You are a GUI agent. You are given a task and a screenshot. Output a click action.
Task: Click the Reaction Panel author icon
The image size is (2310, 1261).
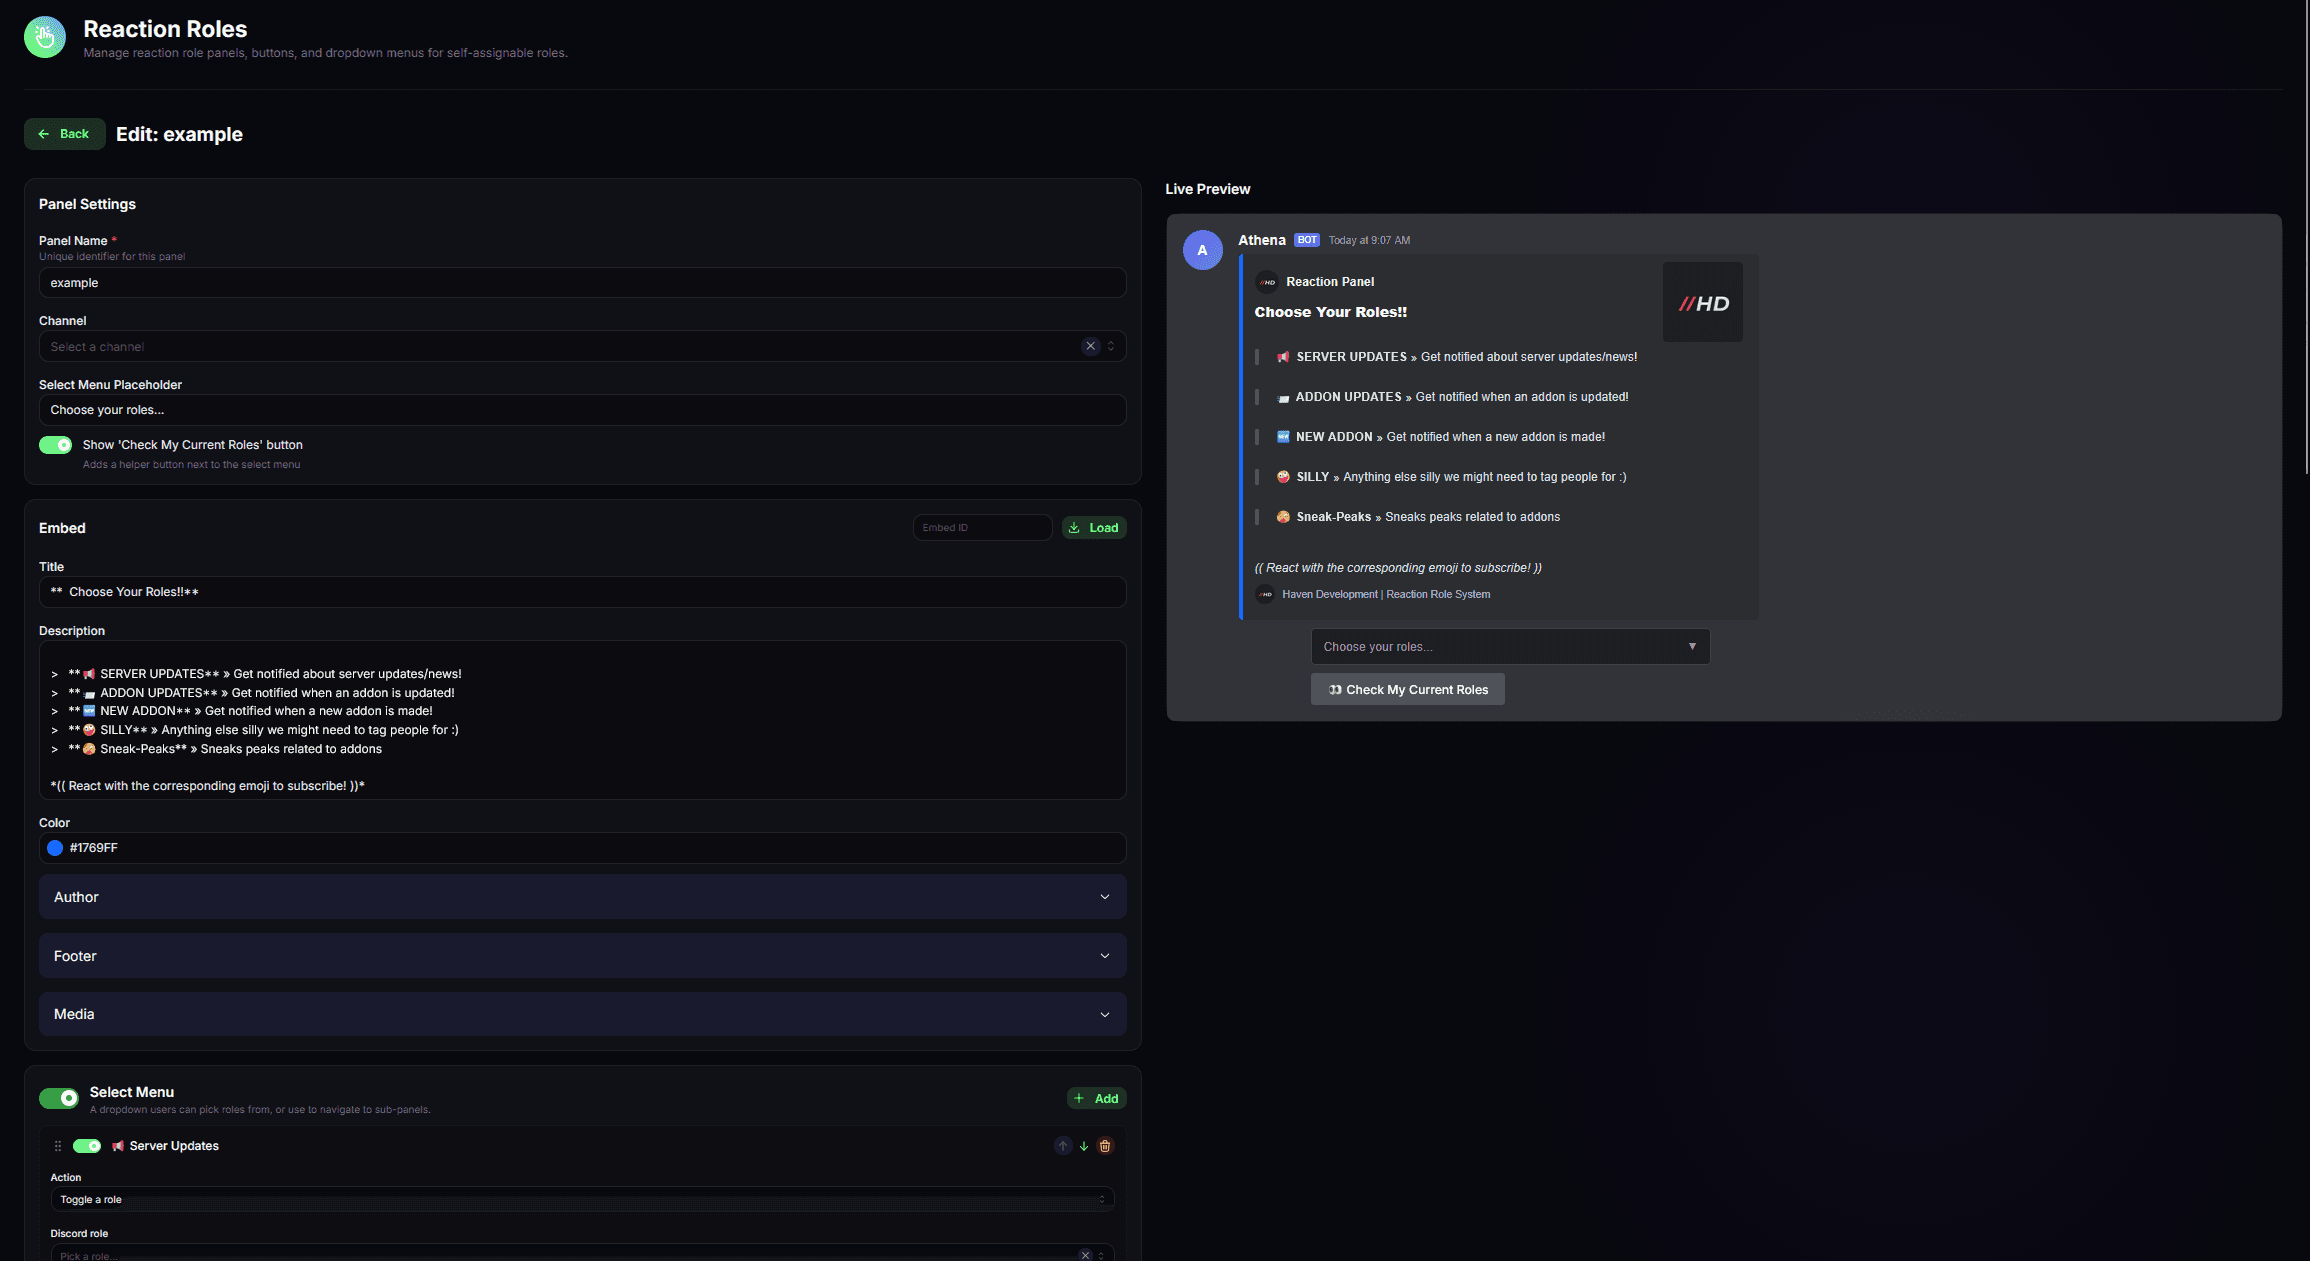tap(1266, 282)
